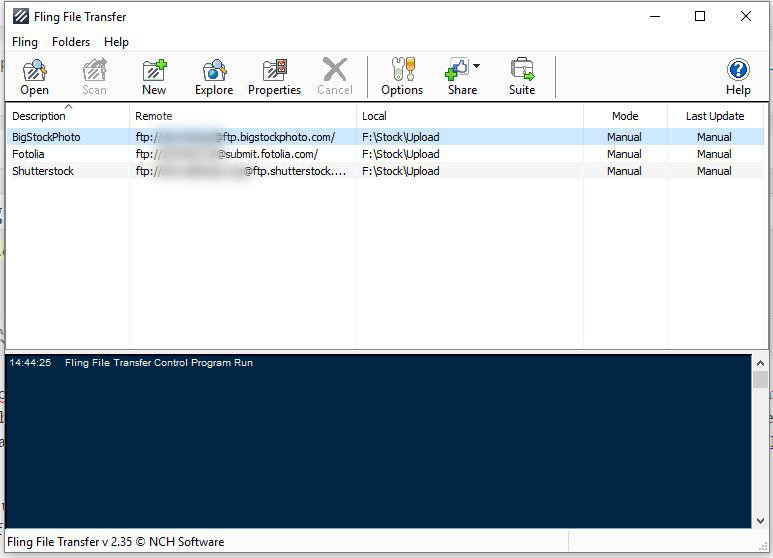Click the log scrollbar thumb
Image resolution: width=773 pixels, height=558 pixels.
pyautogui.click(x=760, y=380)
